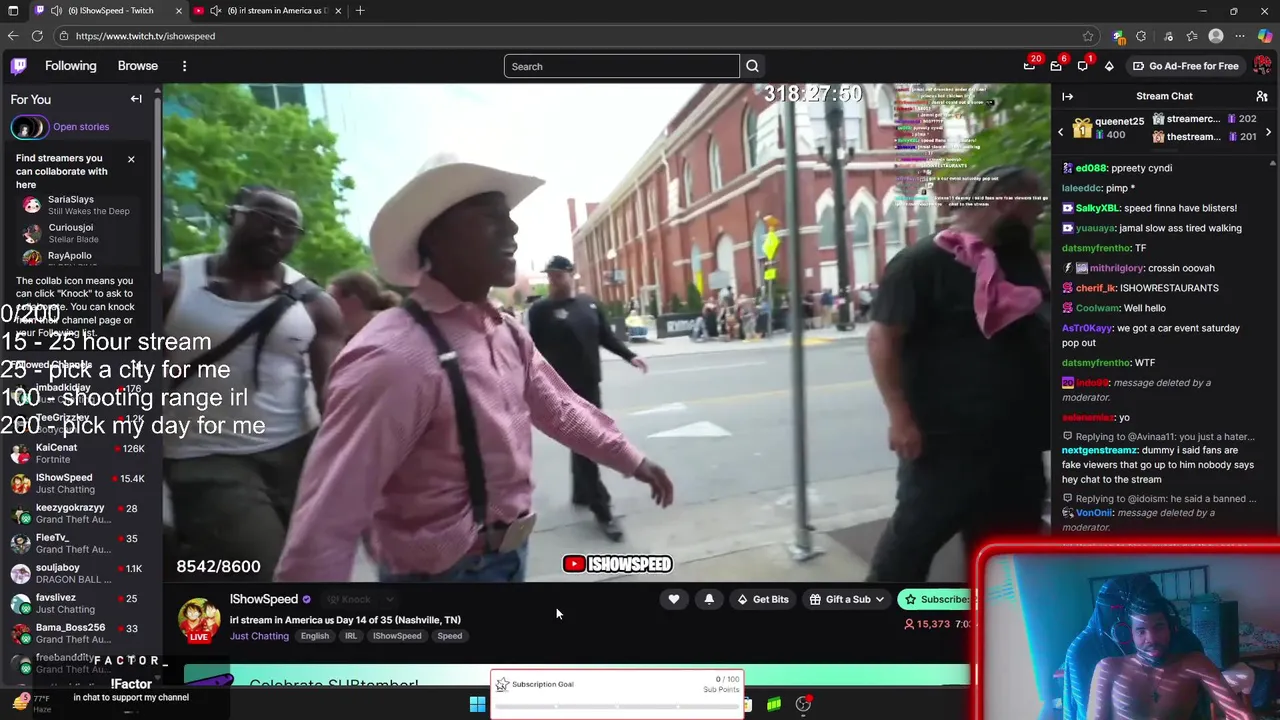Open the browser profile avatar

coord(1216,36)
